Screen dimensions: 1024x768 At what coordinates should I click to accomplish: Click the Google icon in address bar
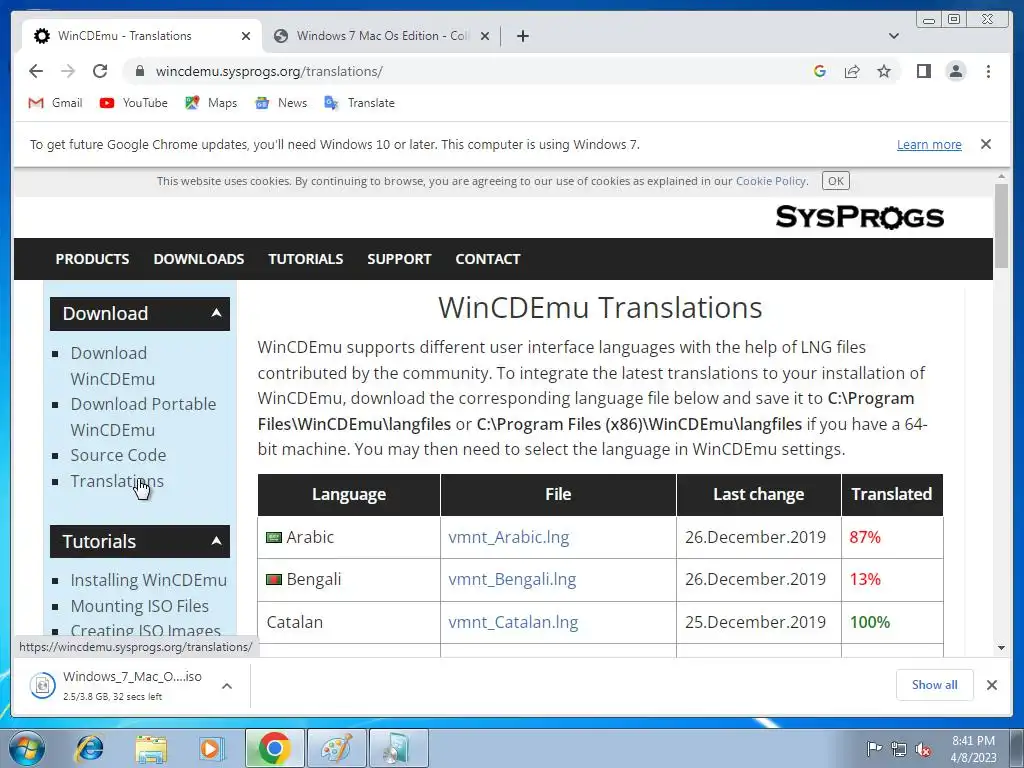pos(820,71)
